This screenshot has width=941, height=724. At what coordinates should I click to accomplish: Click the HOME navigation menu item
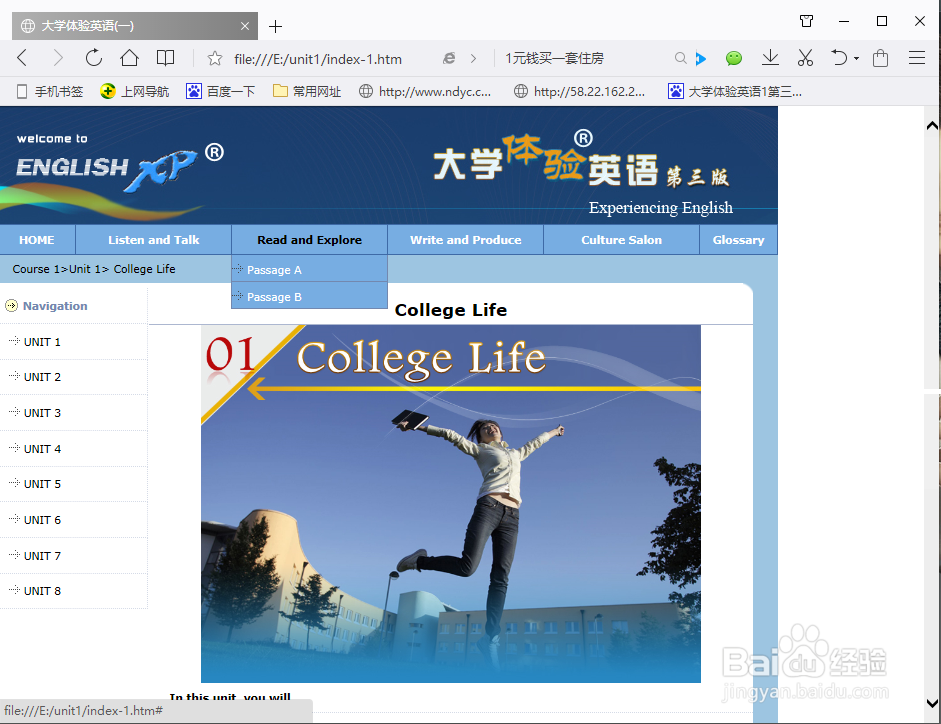[37, 240]
